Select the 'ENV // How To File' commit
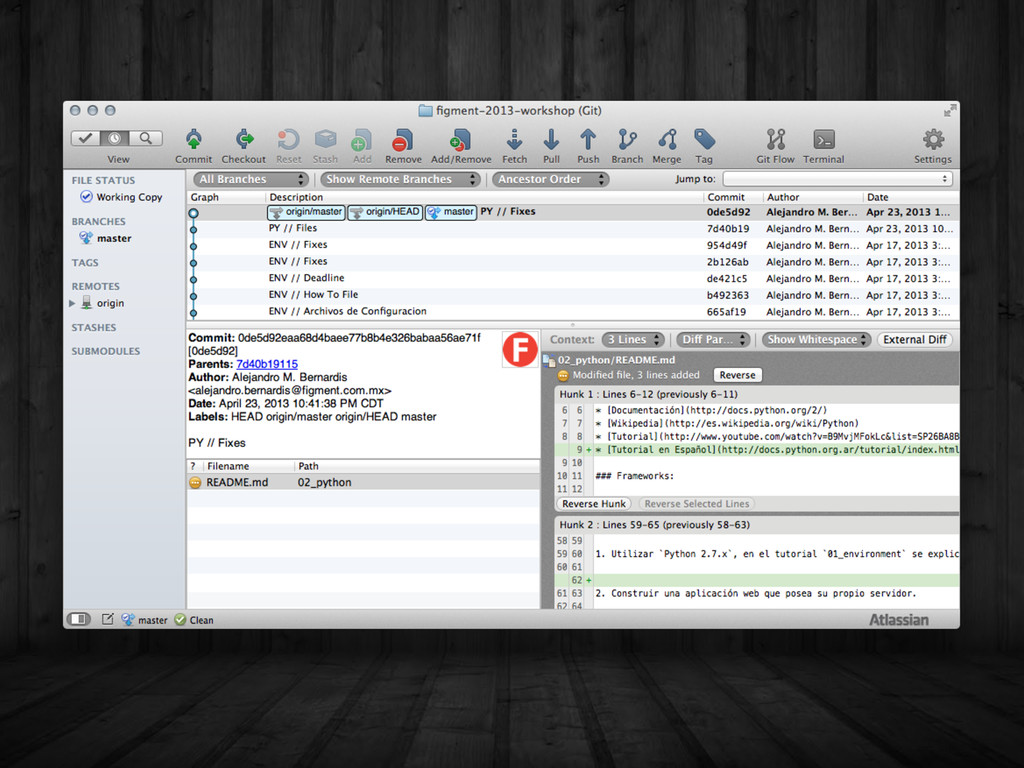Image resolution: width=1024 pixels, height=768 pixels. pos(573,295)
